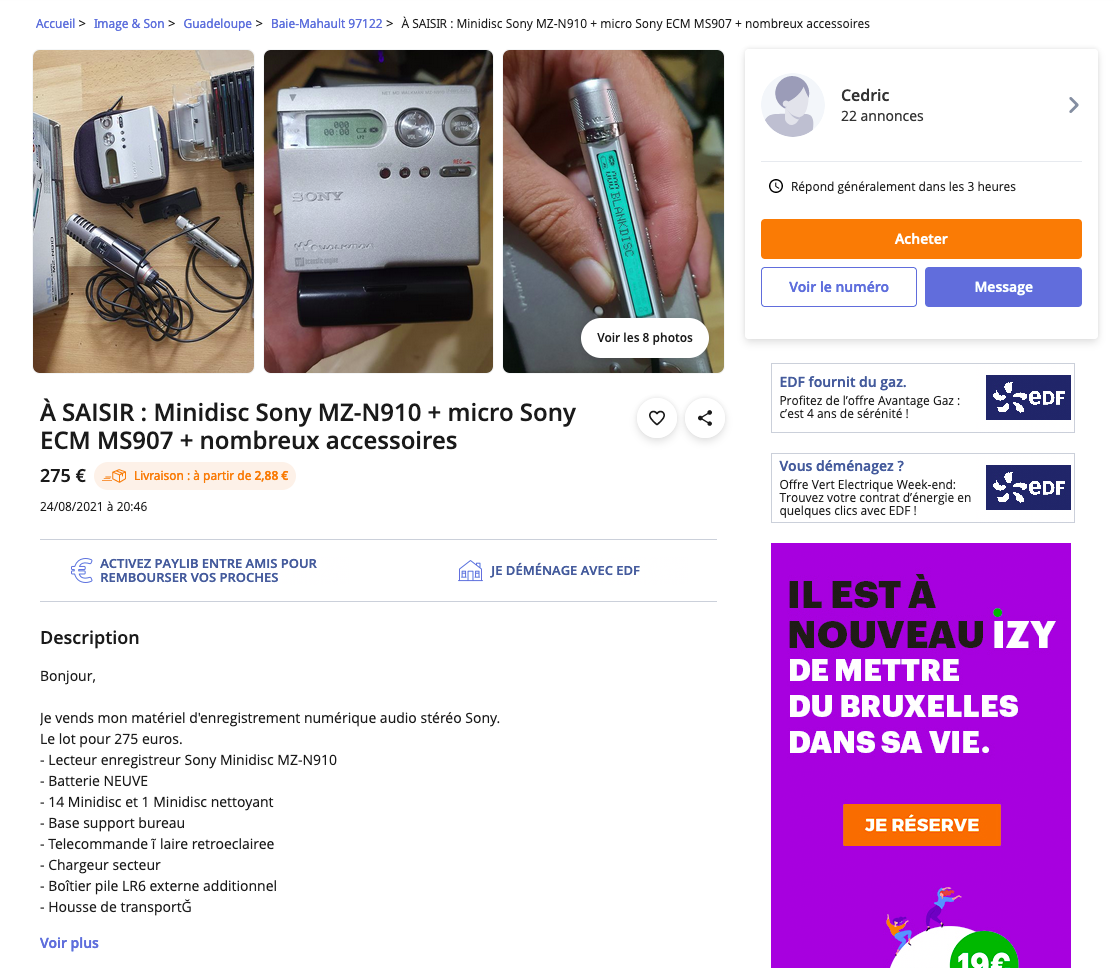Click the EDF logo in moving ad

(1028, 488)
